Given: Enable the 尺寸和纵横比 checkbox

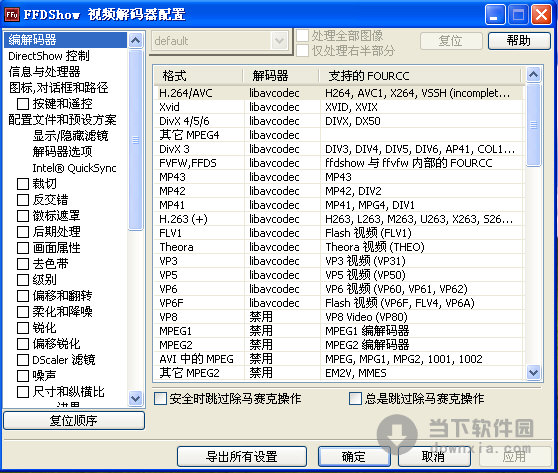Looking at the screenshot, I should coord(23,392).
